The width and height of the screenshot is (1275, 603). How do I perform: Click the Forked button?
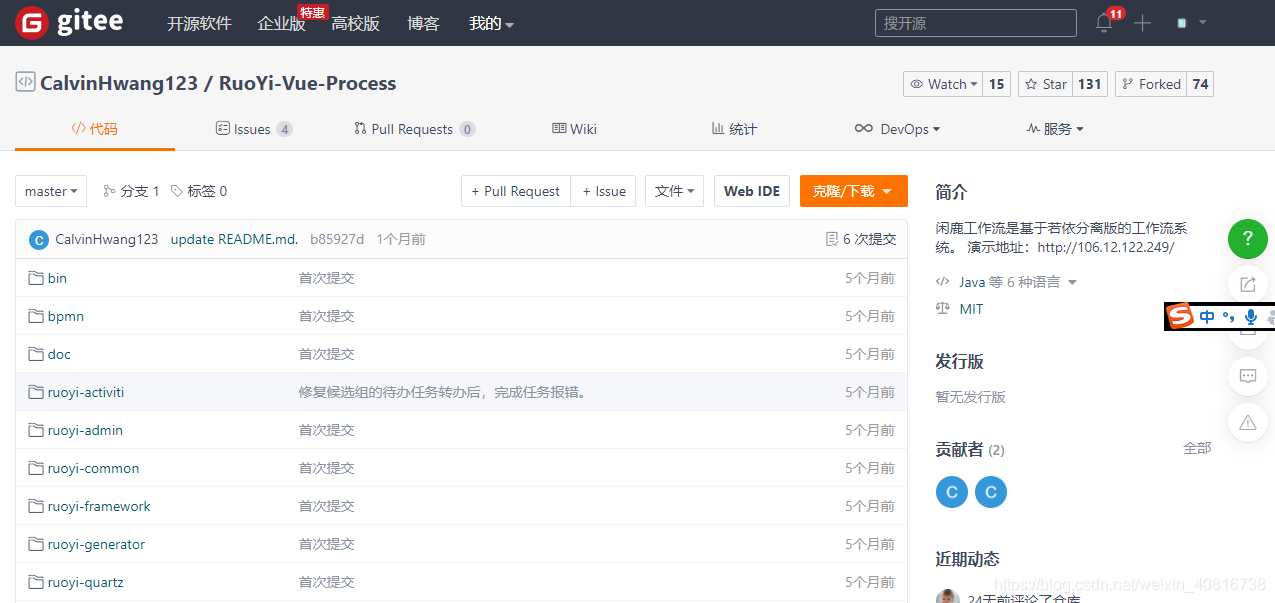[1150, 84]
